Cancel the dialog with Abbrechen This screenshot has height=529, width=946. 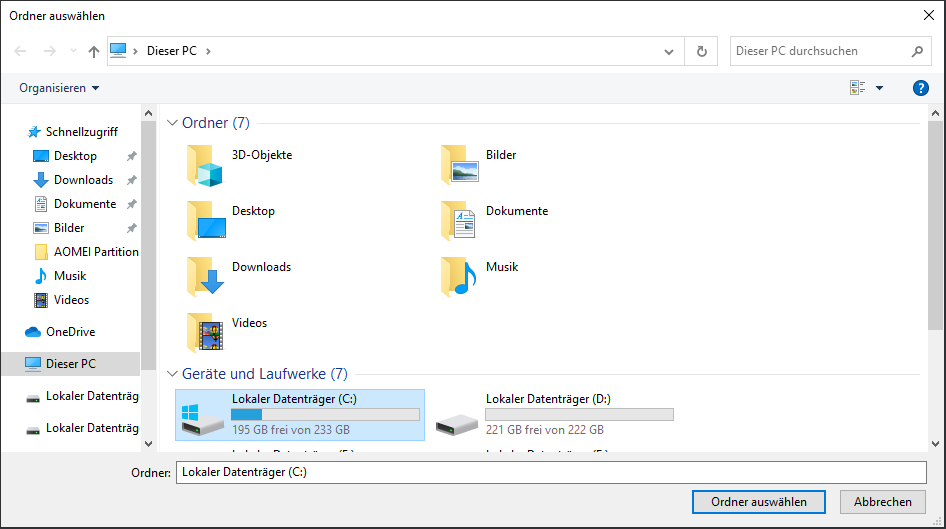883,502
